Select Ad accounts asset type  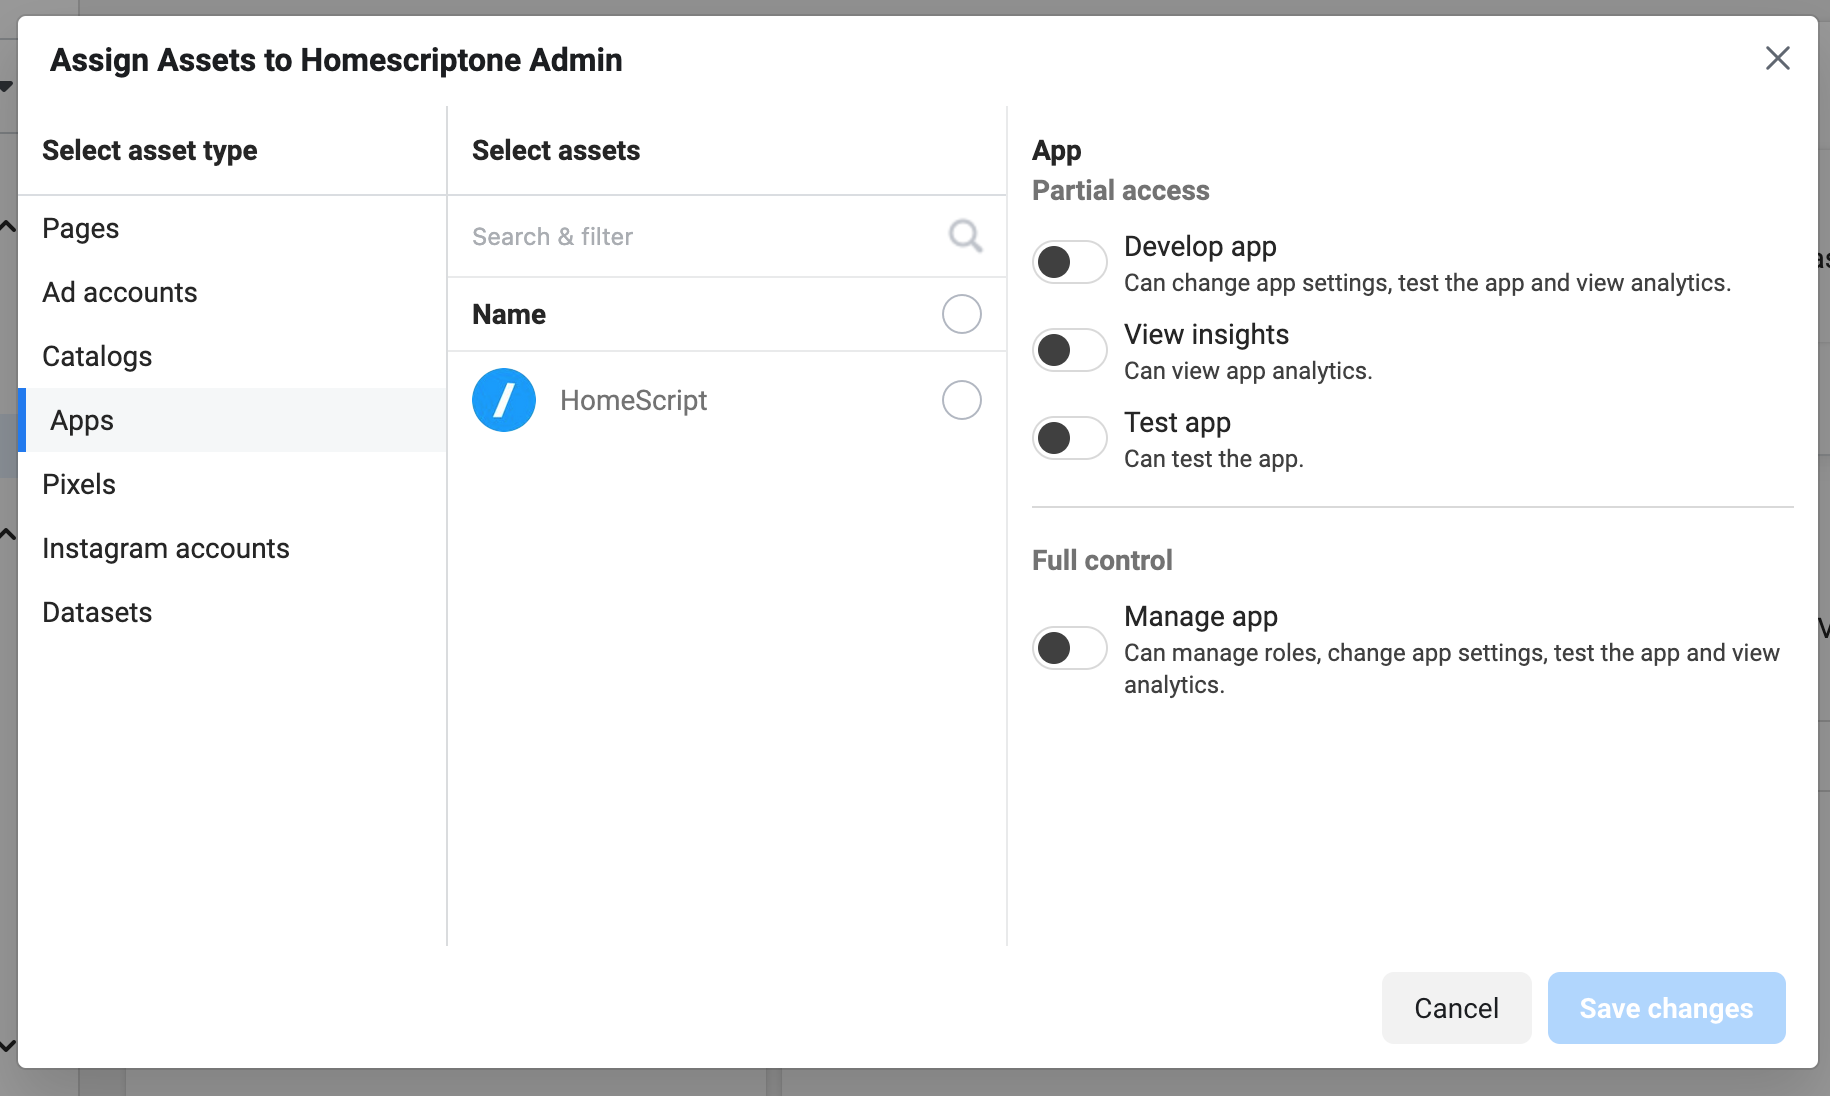pos(232,292)
